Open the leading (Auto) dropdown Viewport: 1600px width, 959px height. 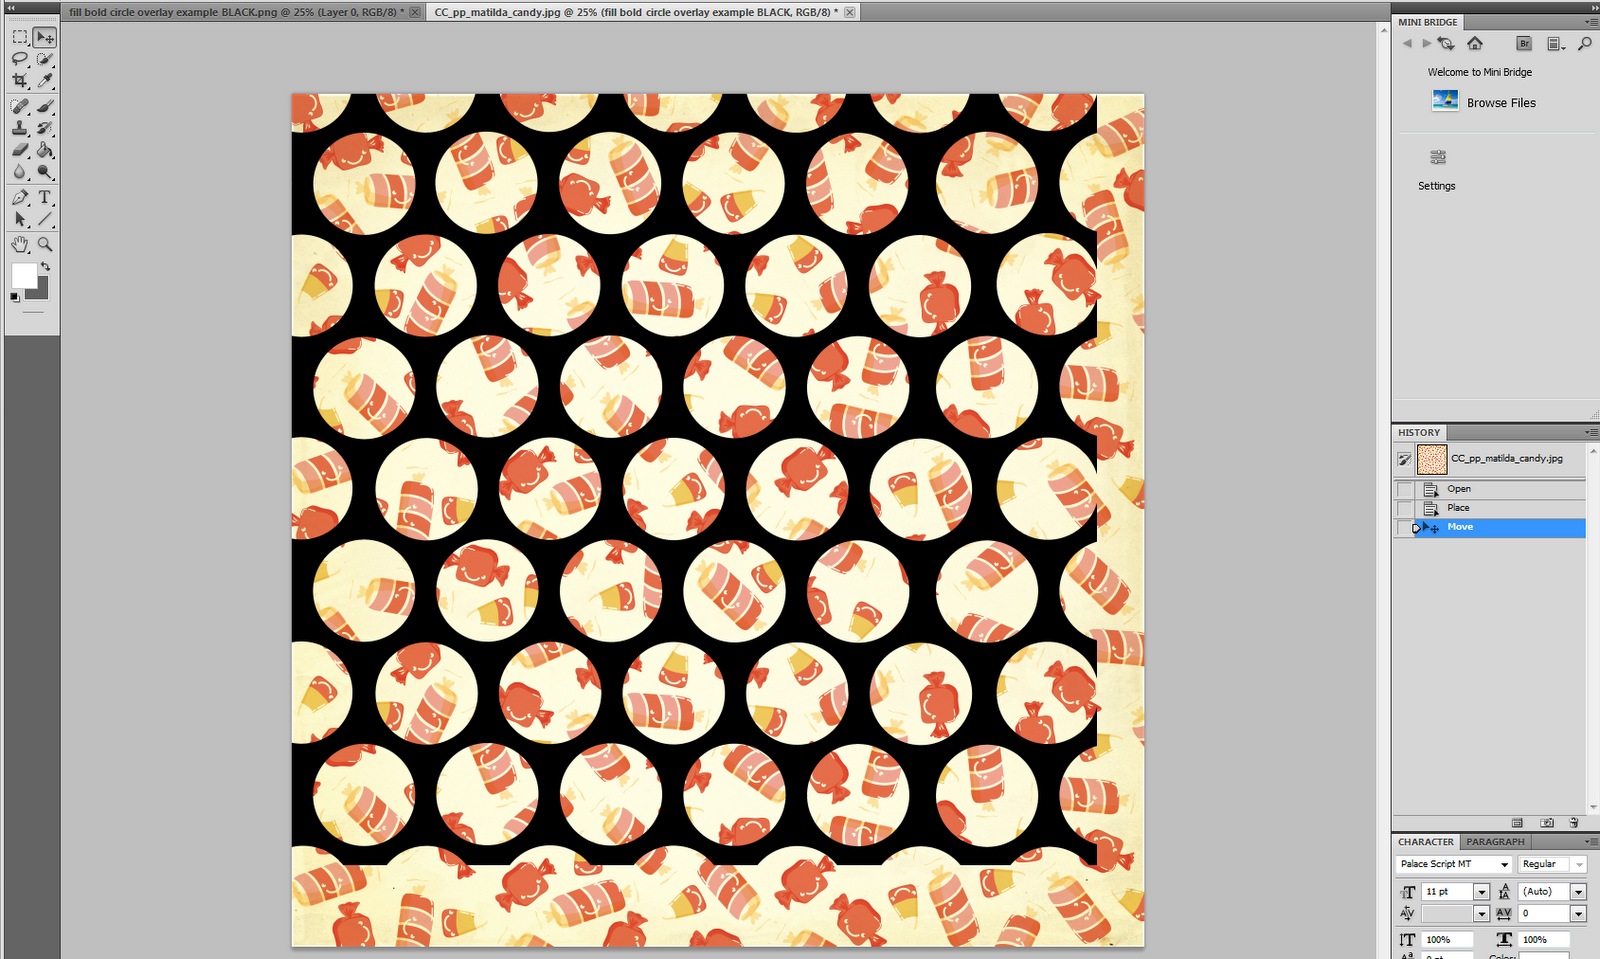(x=1580, y=891)
